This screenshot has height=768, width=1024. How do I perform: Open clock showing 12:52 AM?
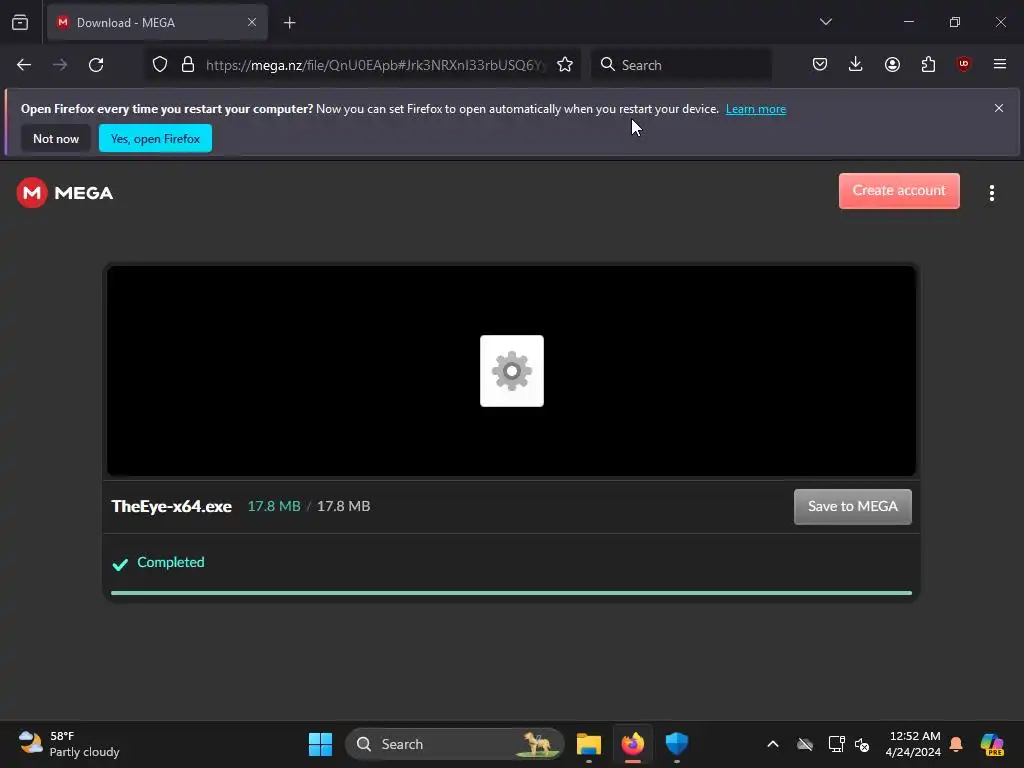(913, 744)
